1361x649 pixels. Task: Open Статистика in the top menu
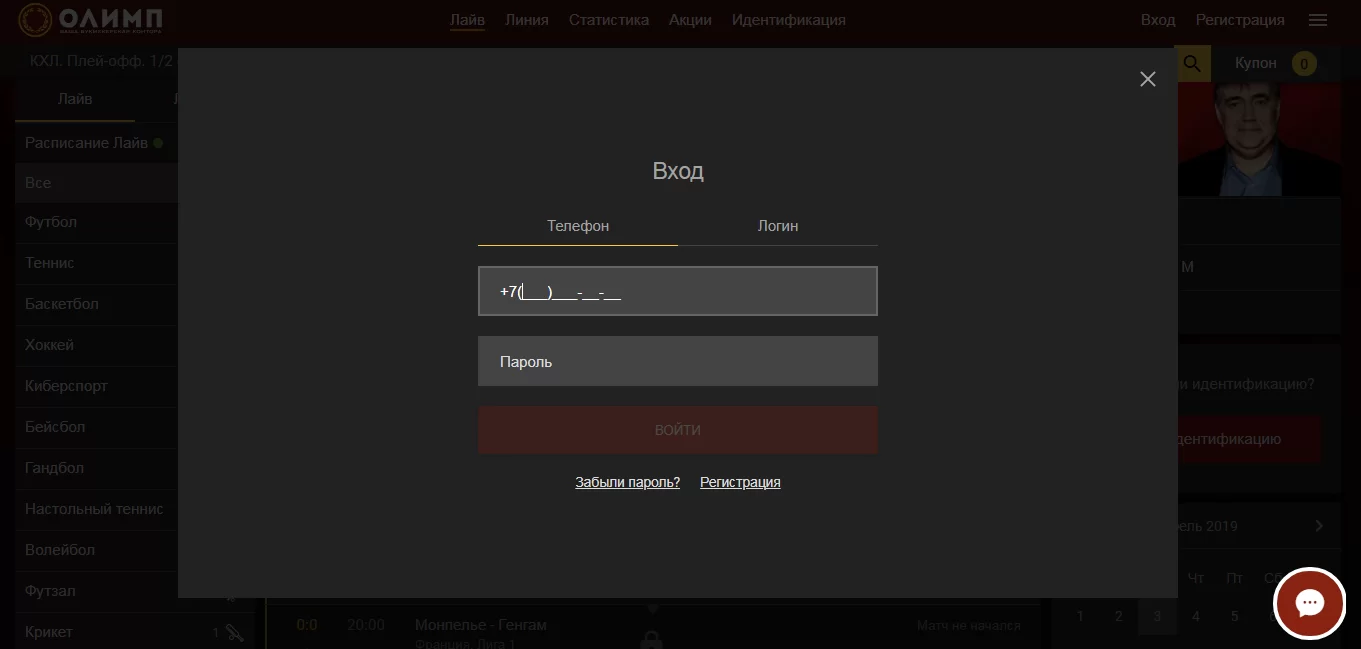pyautogui.click(x=608, y=20)
